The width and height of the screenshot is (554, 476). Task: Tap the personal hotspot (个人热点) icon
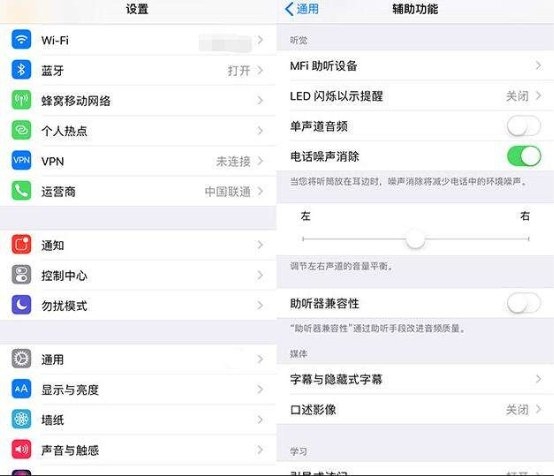click(21, 130)
